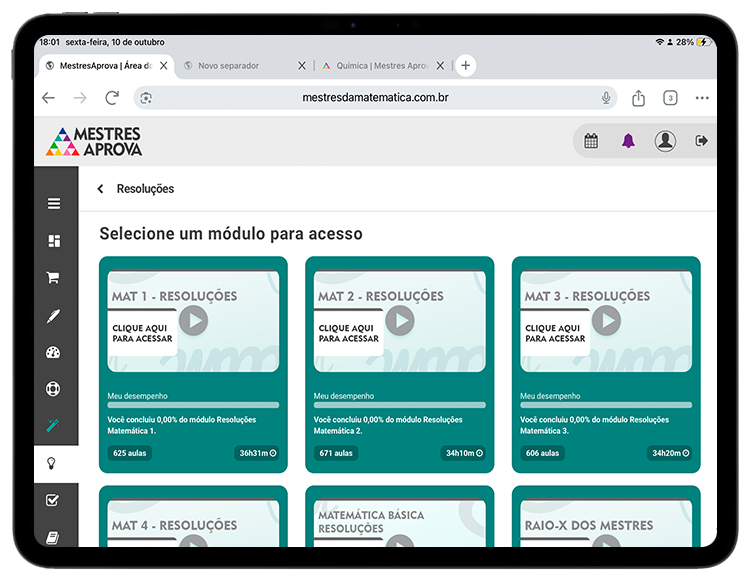Click the 625 aulas badge
Screen dimensions: 750x581
pos(130,453)
